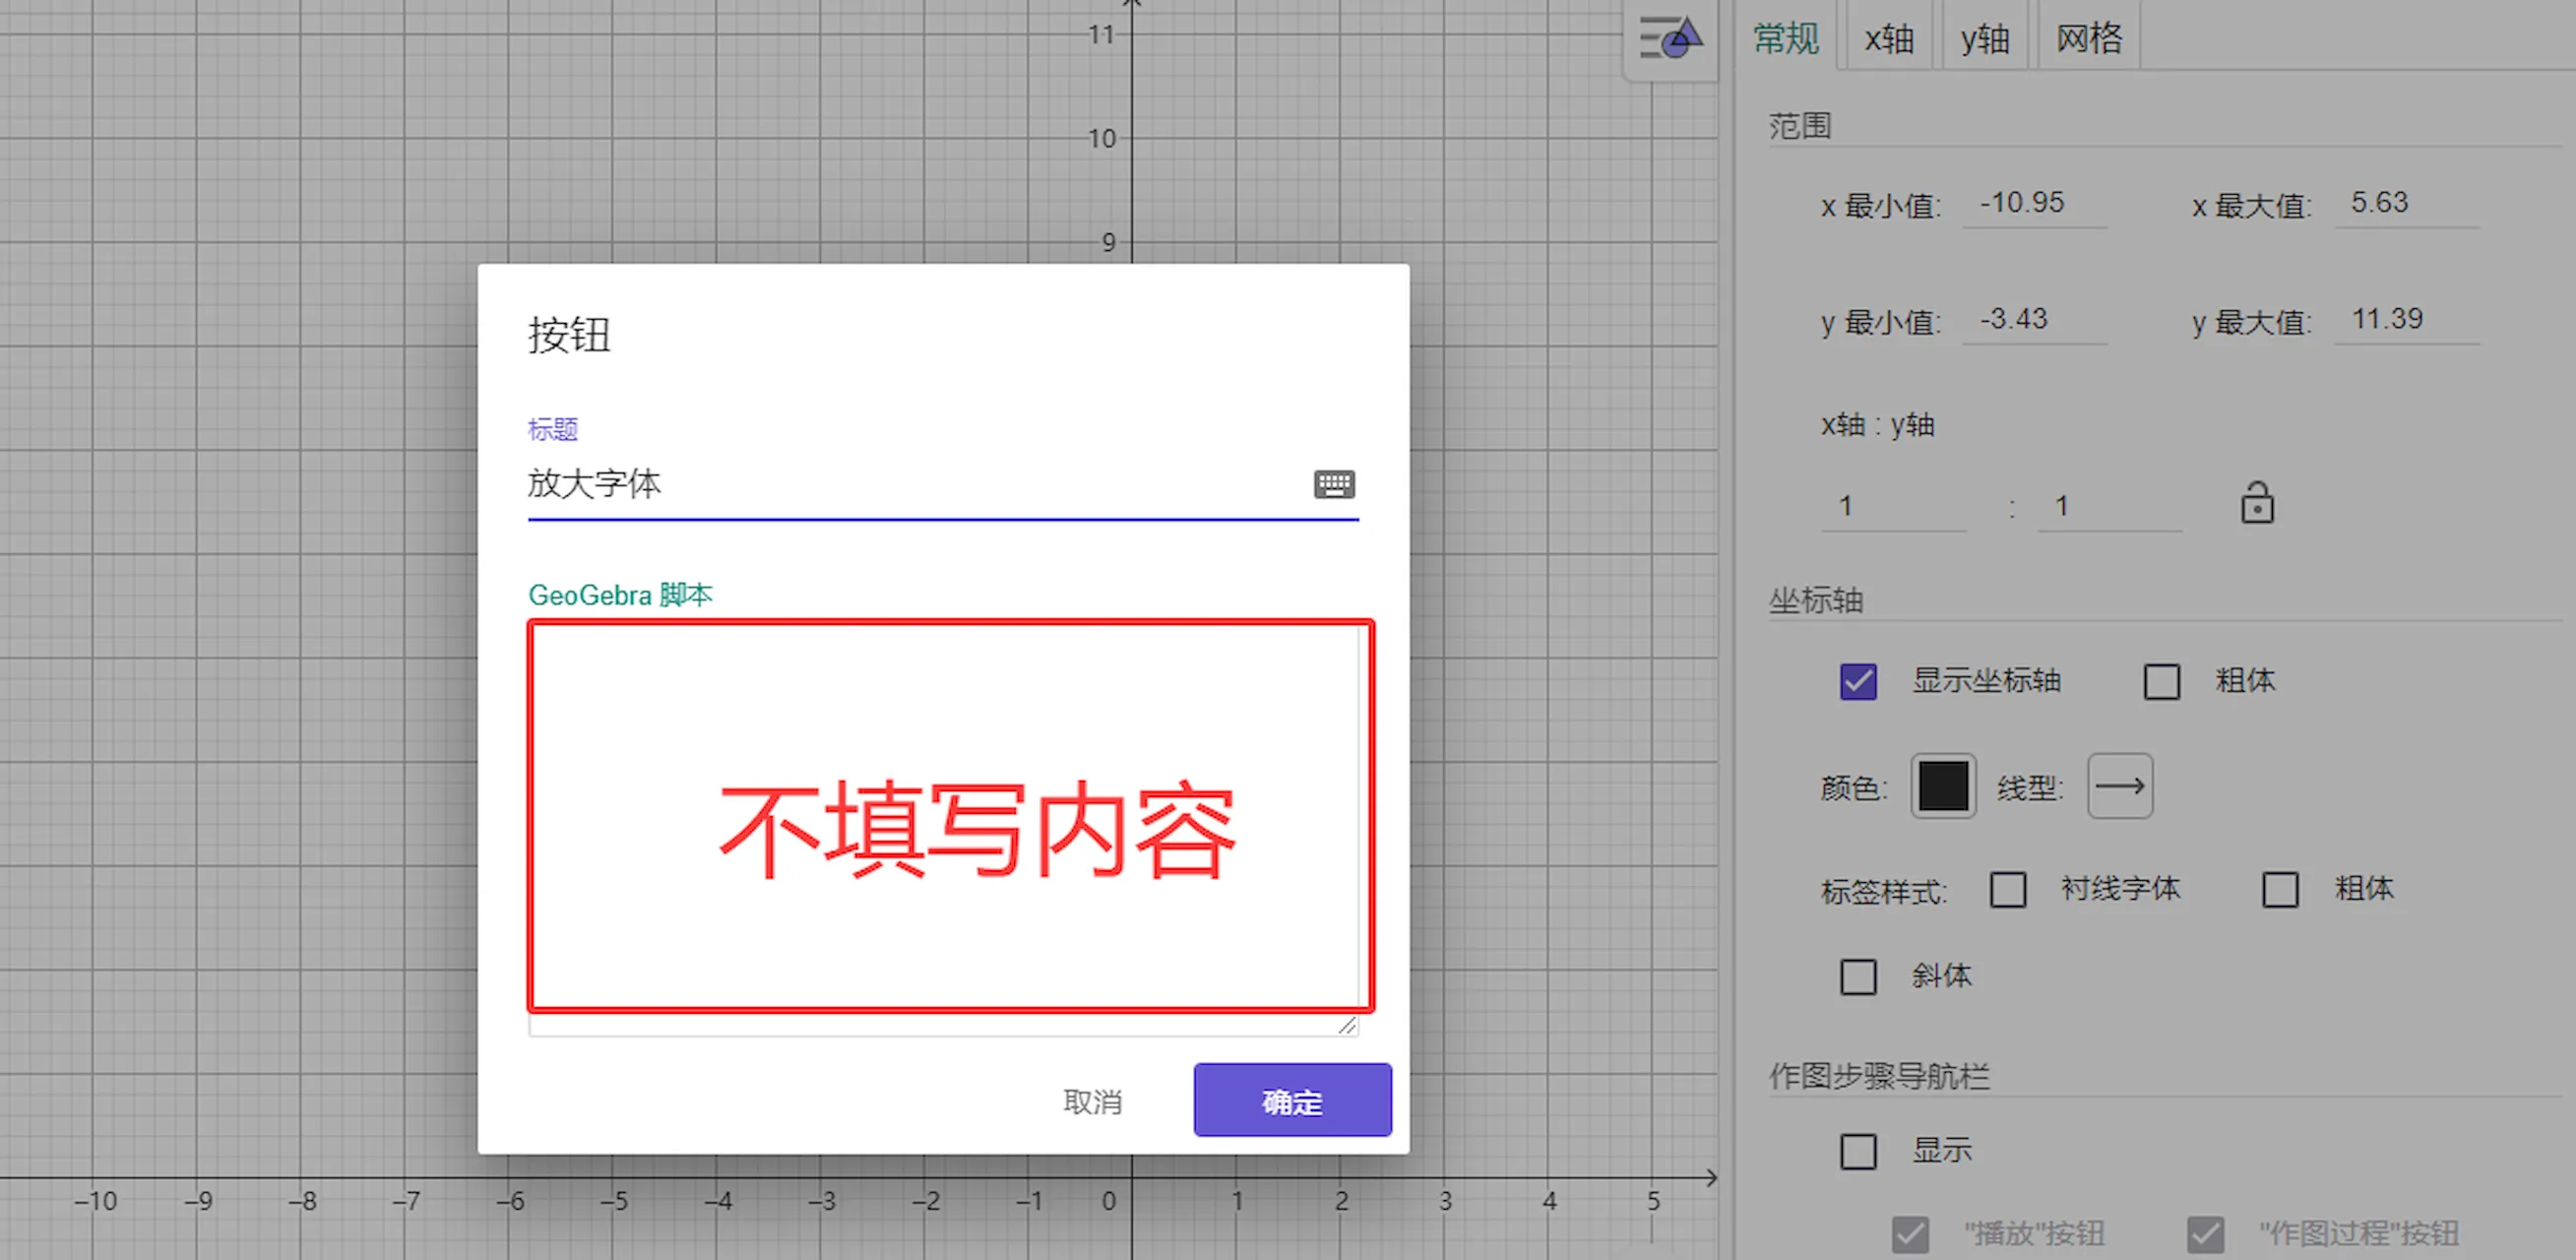Enable 粗体 for coordinate axes
The image size is (2576, 1260).
[2161, 682]
